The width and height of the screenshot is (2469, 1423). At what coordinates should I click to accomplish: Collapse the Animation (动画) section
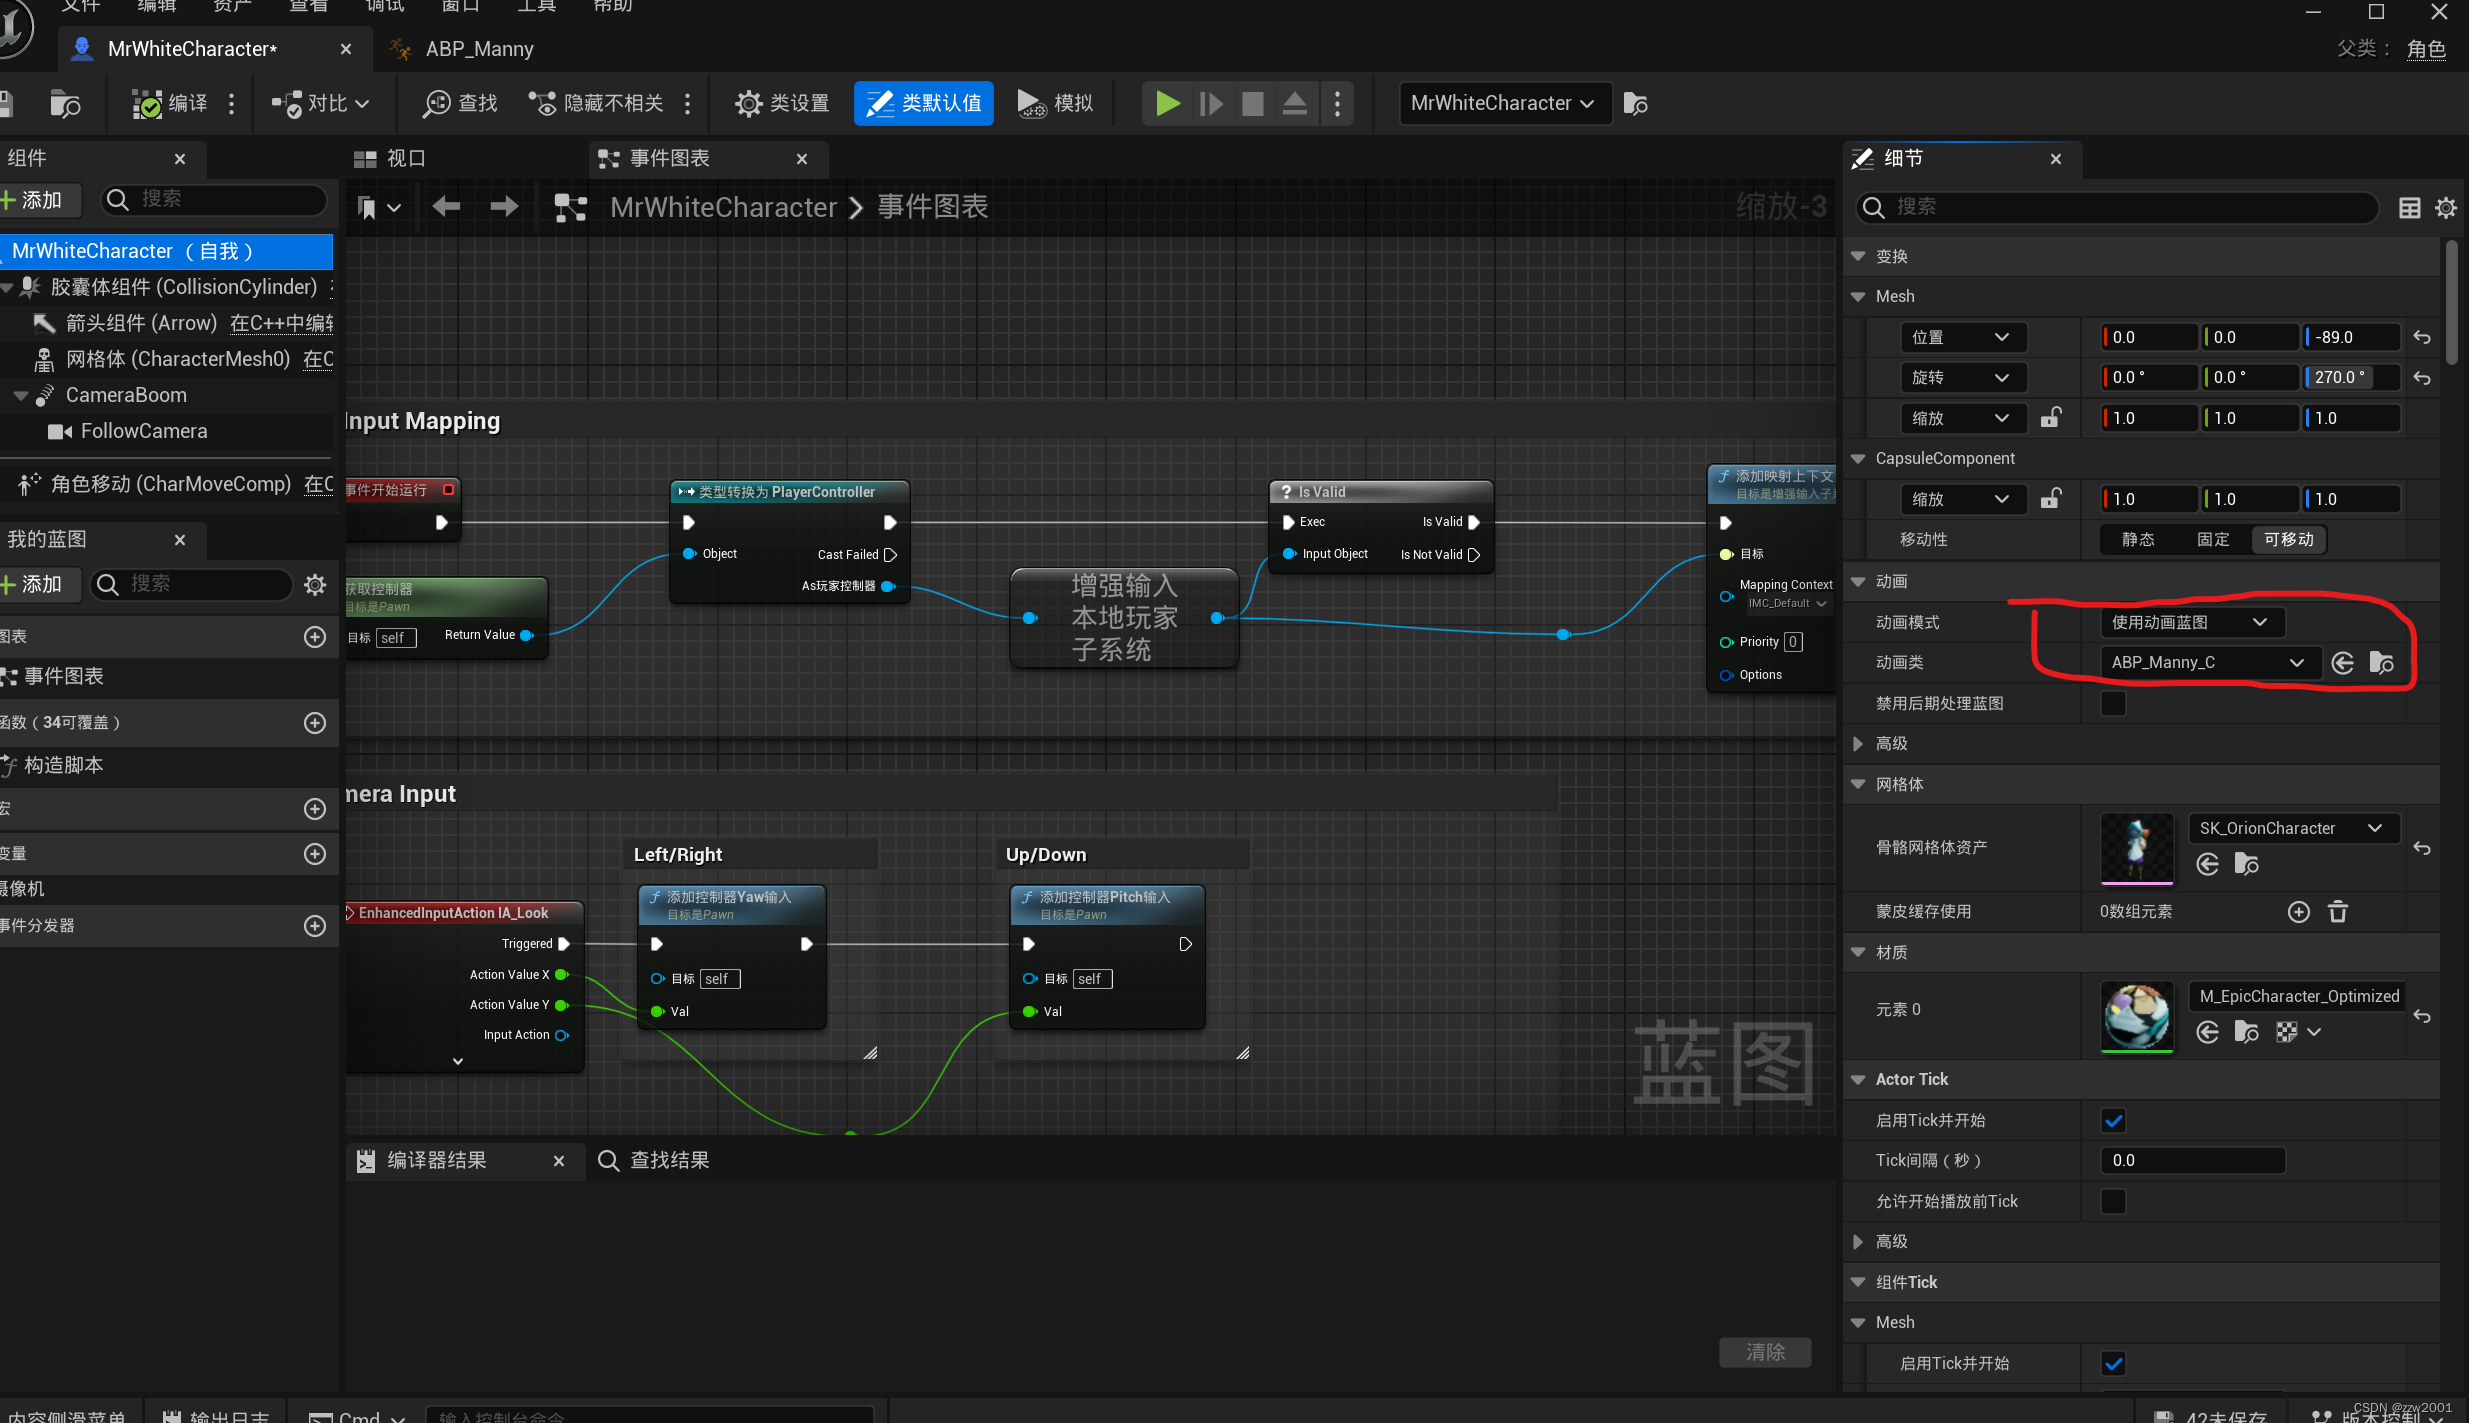point(1858,582)
